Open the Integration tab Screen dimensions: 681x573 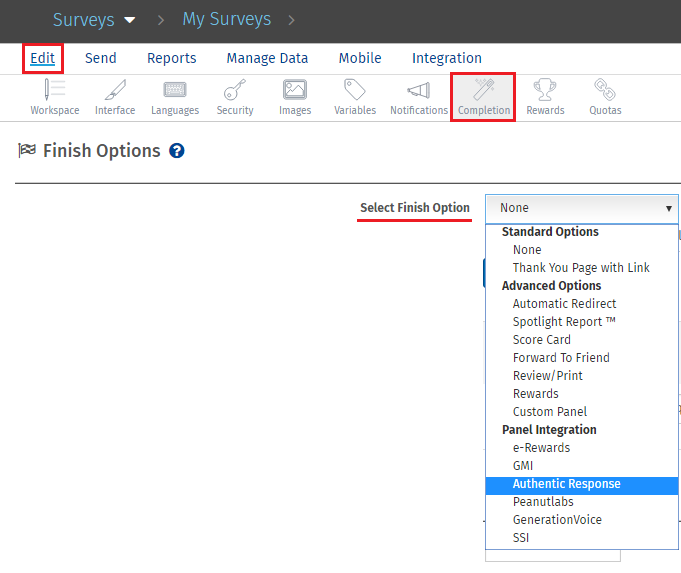pos(446,58)
